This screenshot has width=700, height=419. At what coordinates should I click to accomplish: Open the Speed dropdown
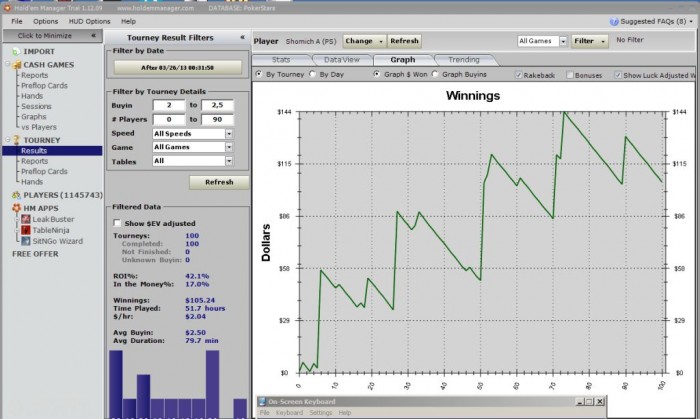pos(229,133)
